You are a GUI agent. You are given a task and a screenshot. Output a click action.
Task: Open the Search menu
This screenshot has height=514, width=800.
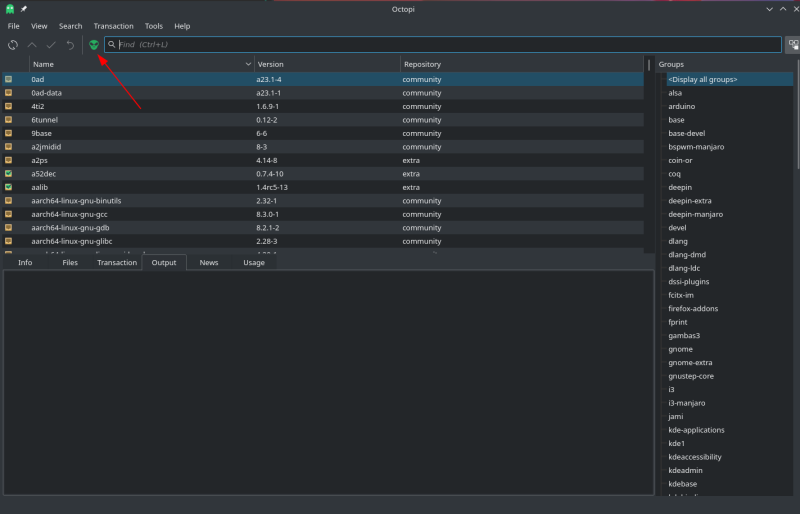[x=70, y=26]
